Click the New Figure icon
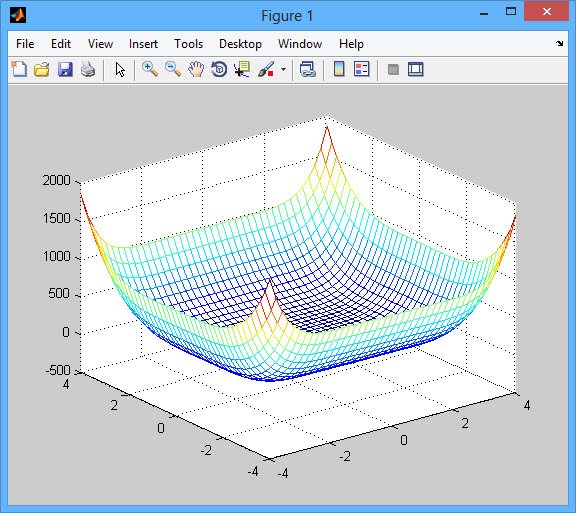The width and height of the screenshot is (576, 513). [x=19, y=69]
